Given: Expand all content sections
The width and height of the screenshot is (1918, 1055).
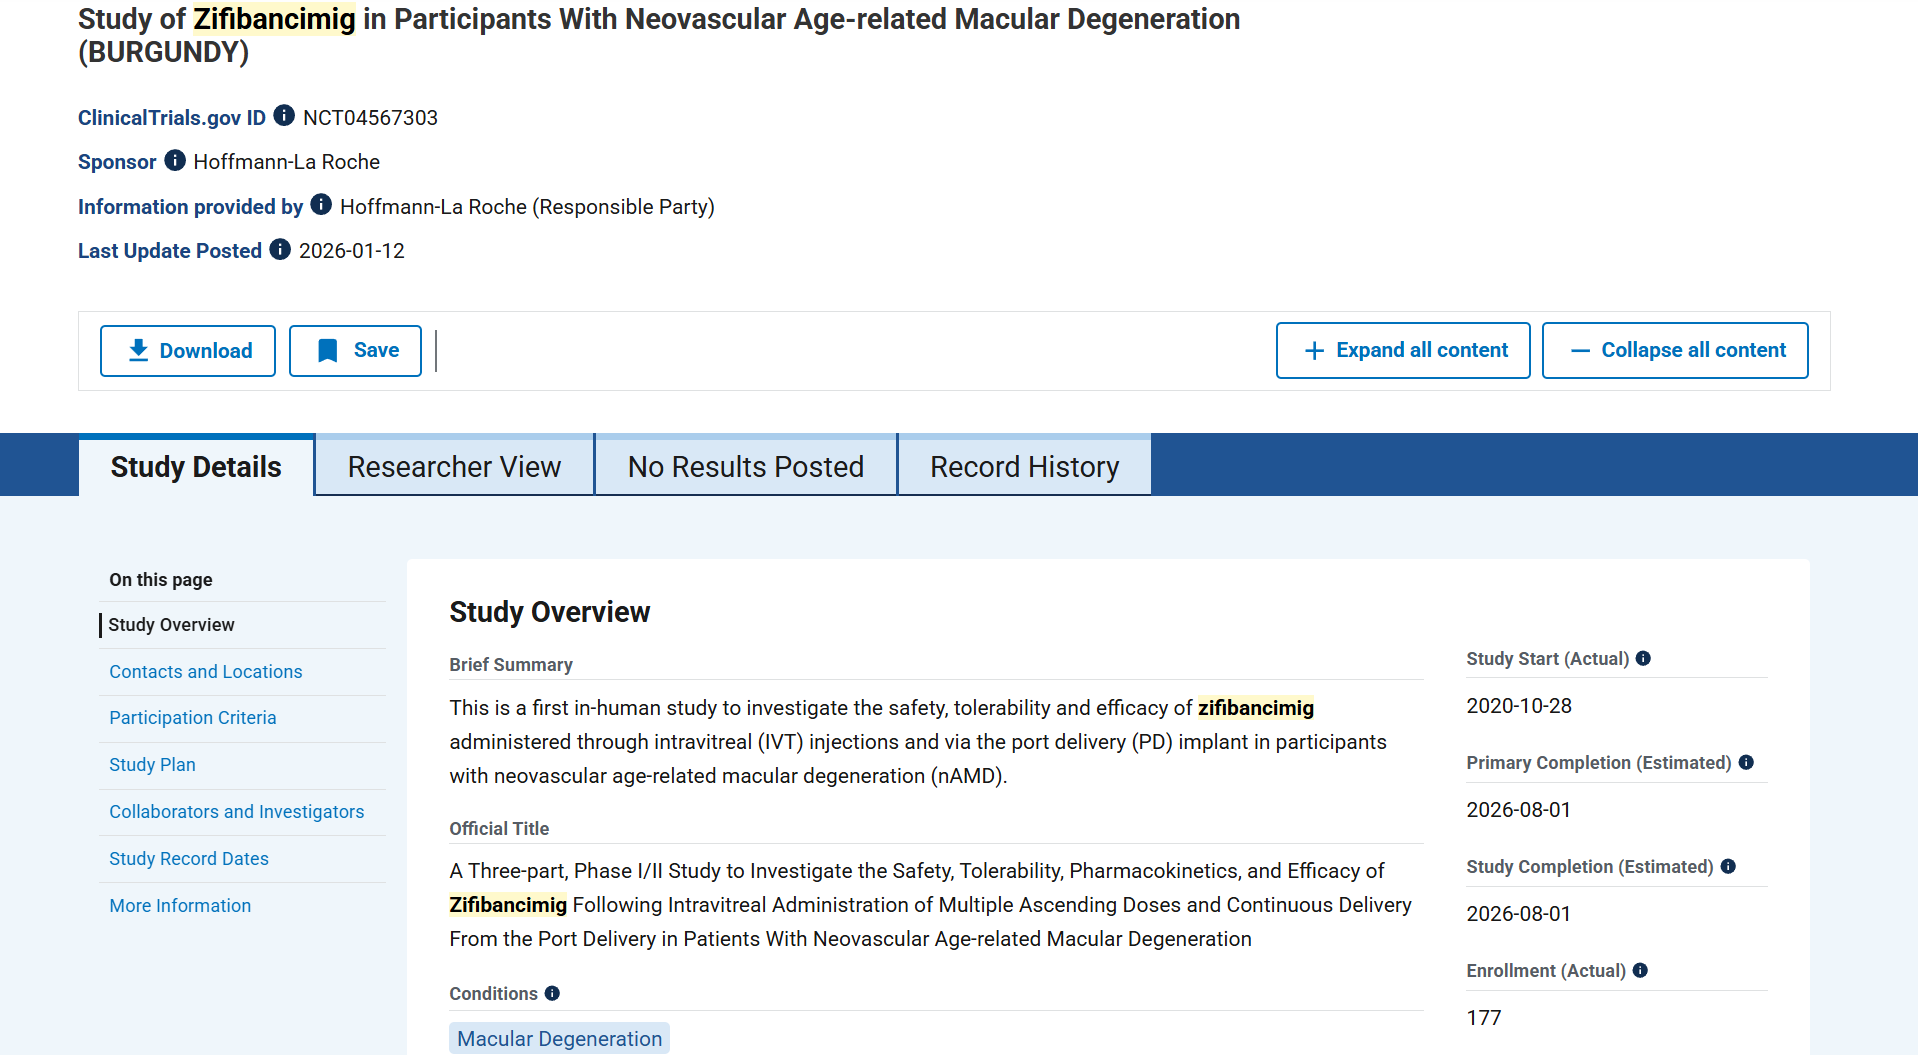Looking at the screenshot, I should 1402,351.
